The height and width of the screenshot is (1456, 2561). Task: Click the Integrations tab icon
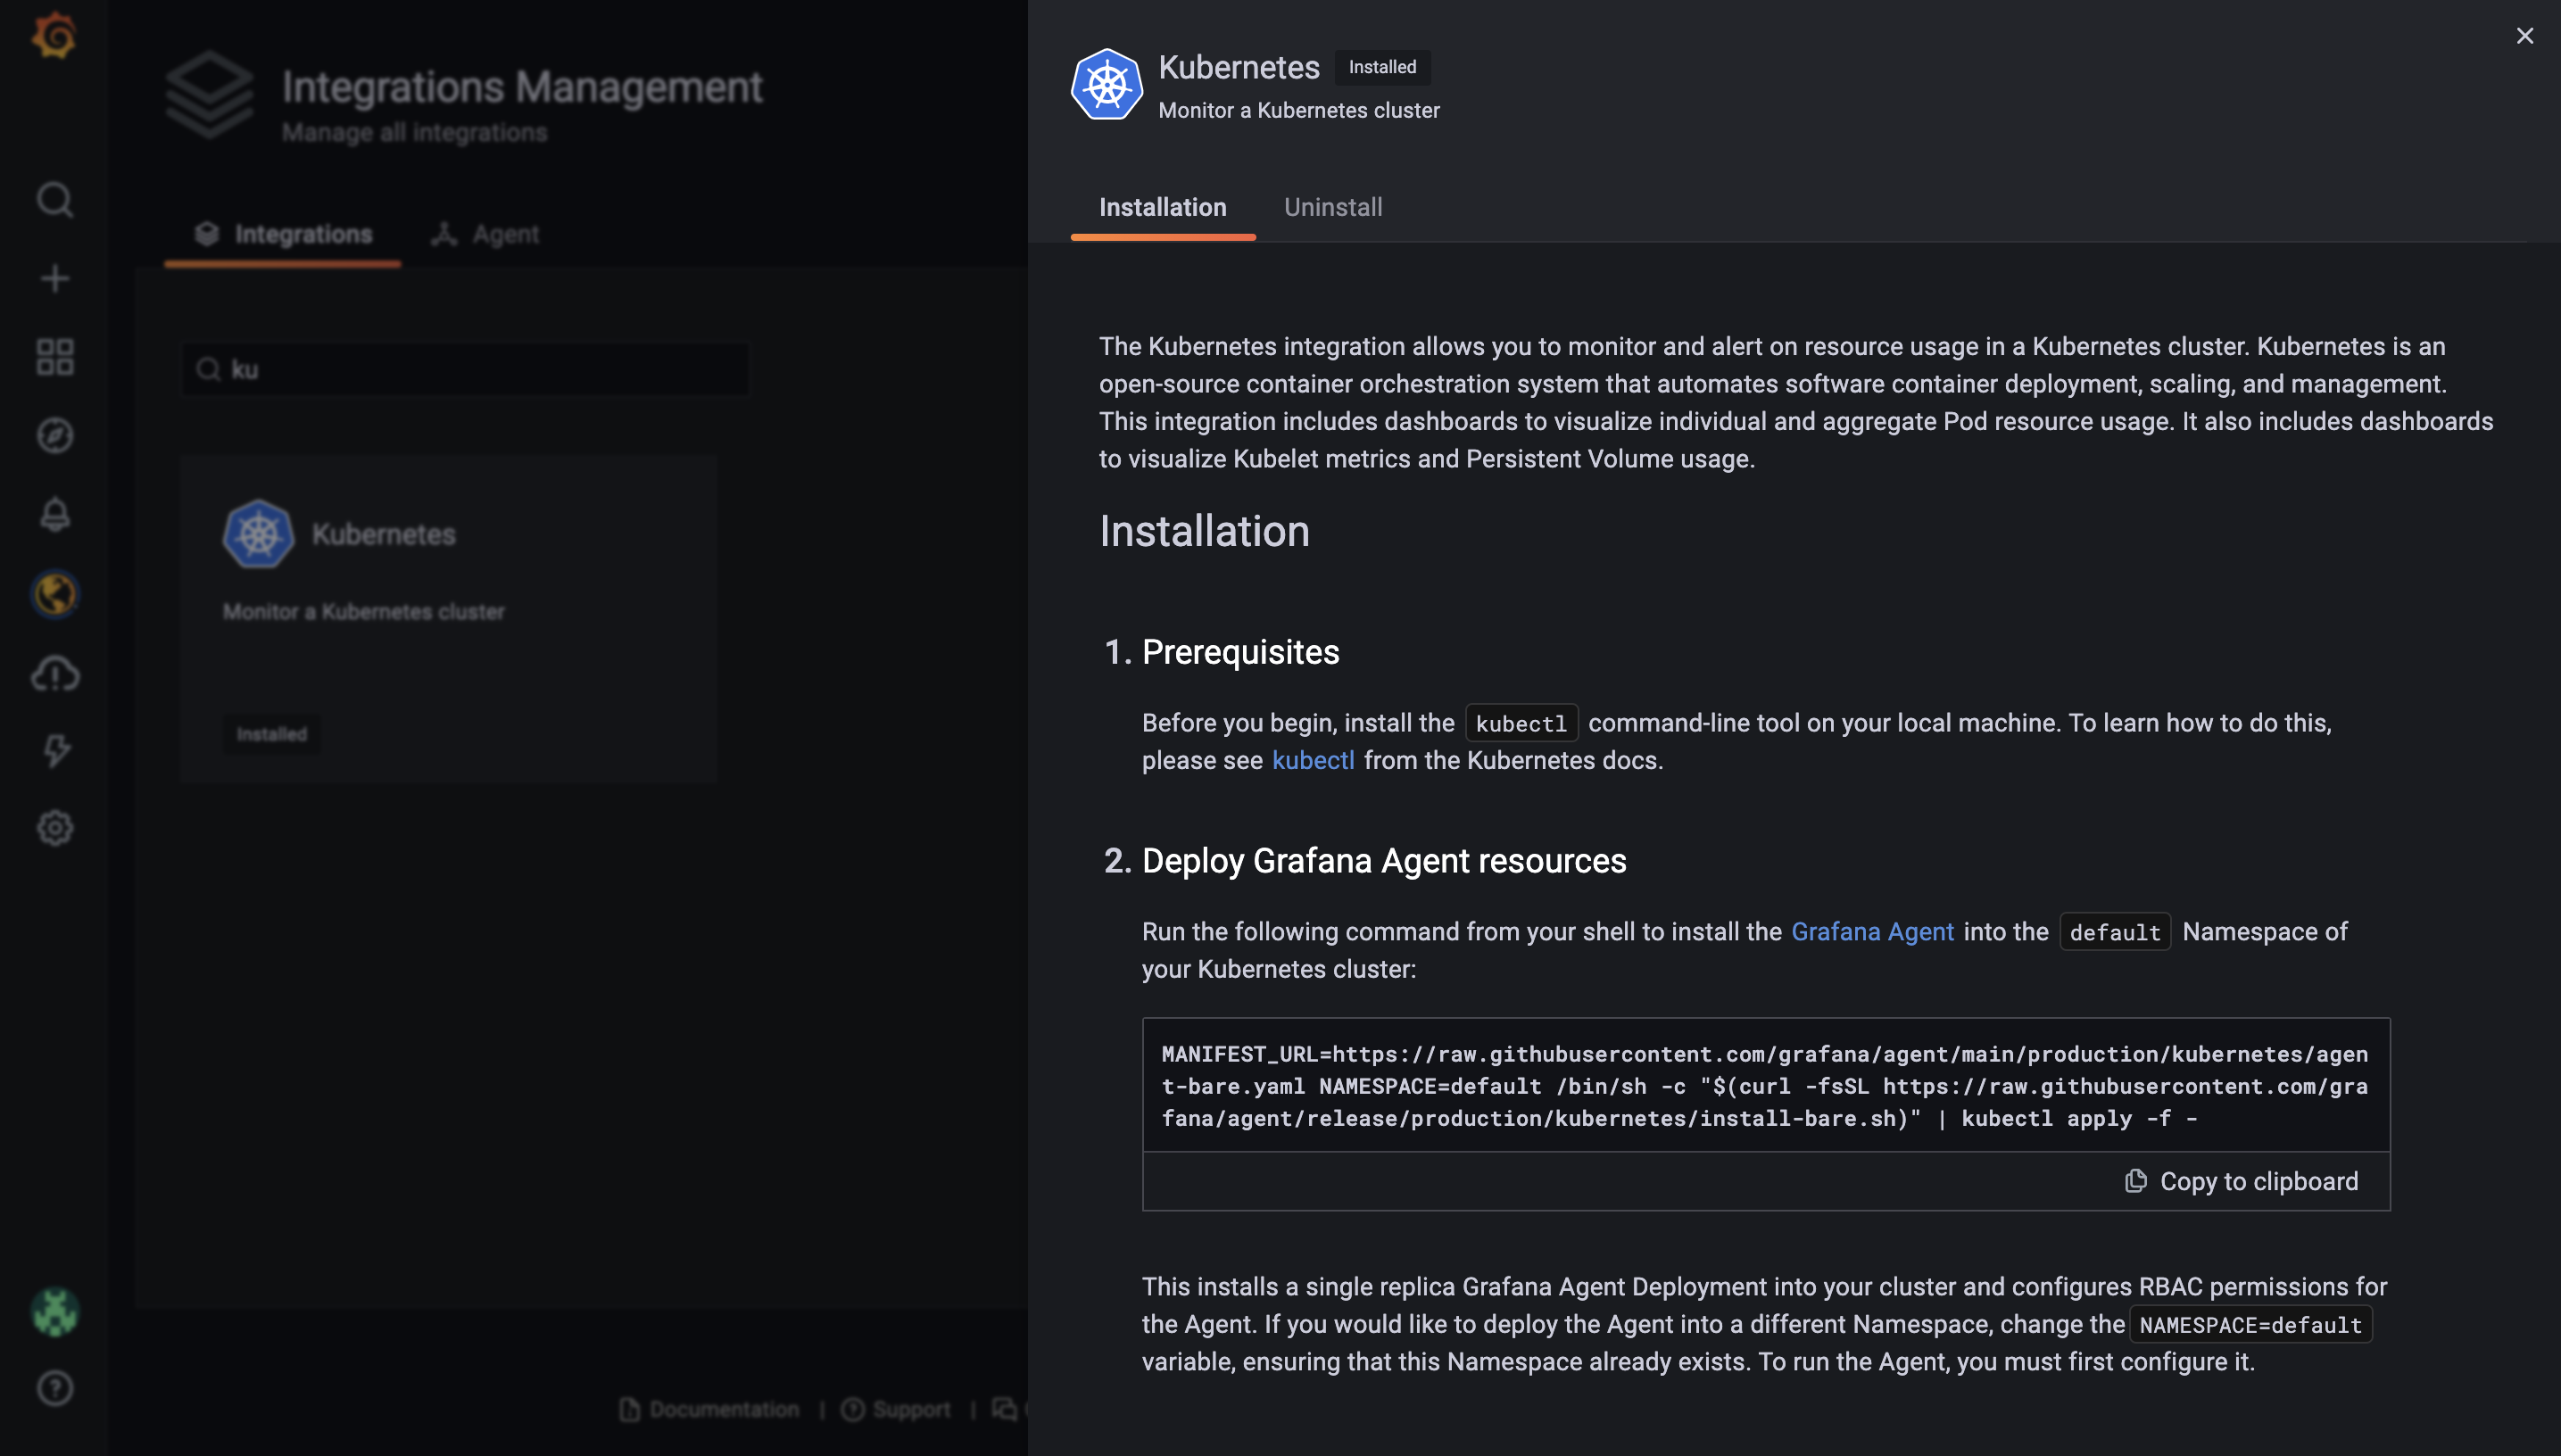207,234
